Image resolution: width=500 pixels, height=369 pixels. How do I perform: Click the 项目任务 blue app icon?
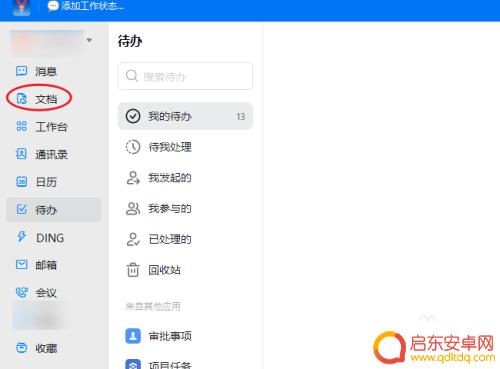(133, 364)
